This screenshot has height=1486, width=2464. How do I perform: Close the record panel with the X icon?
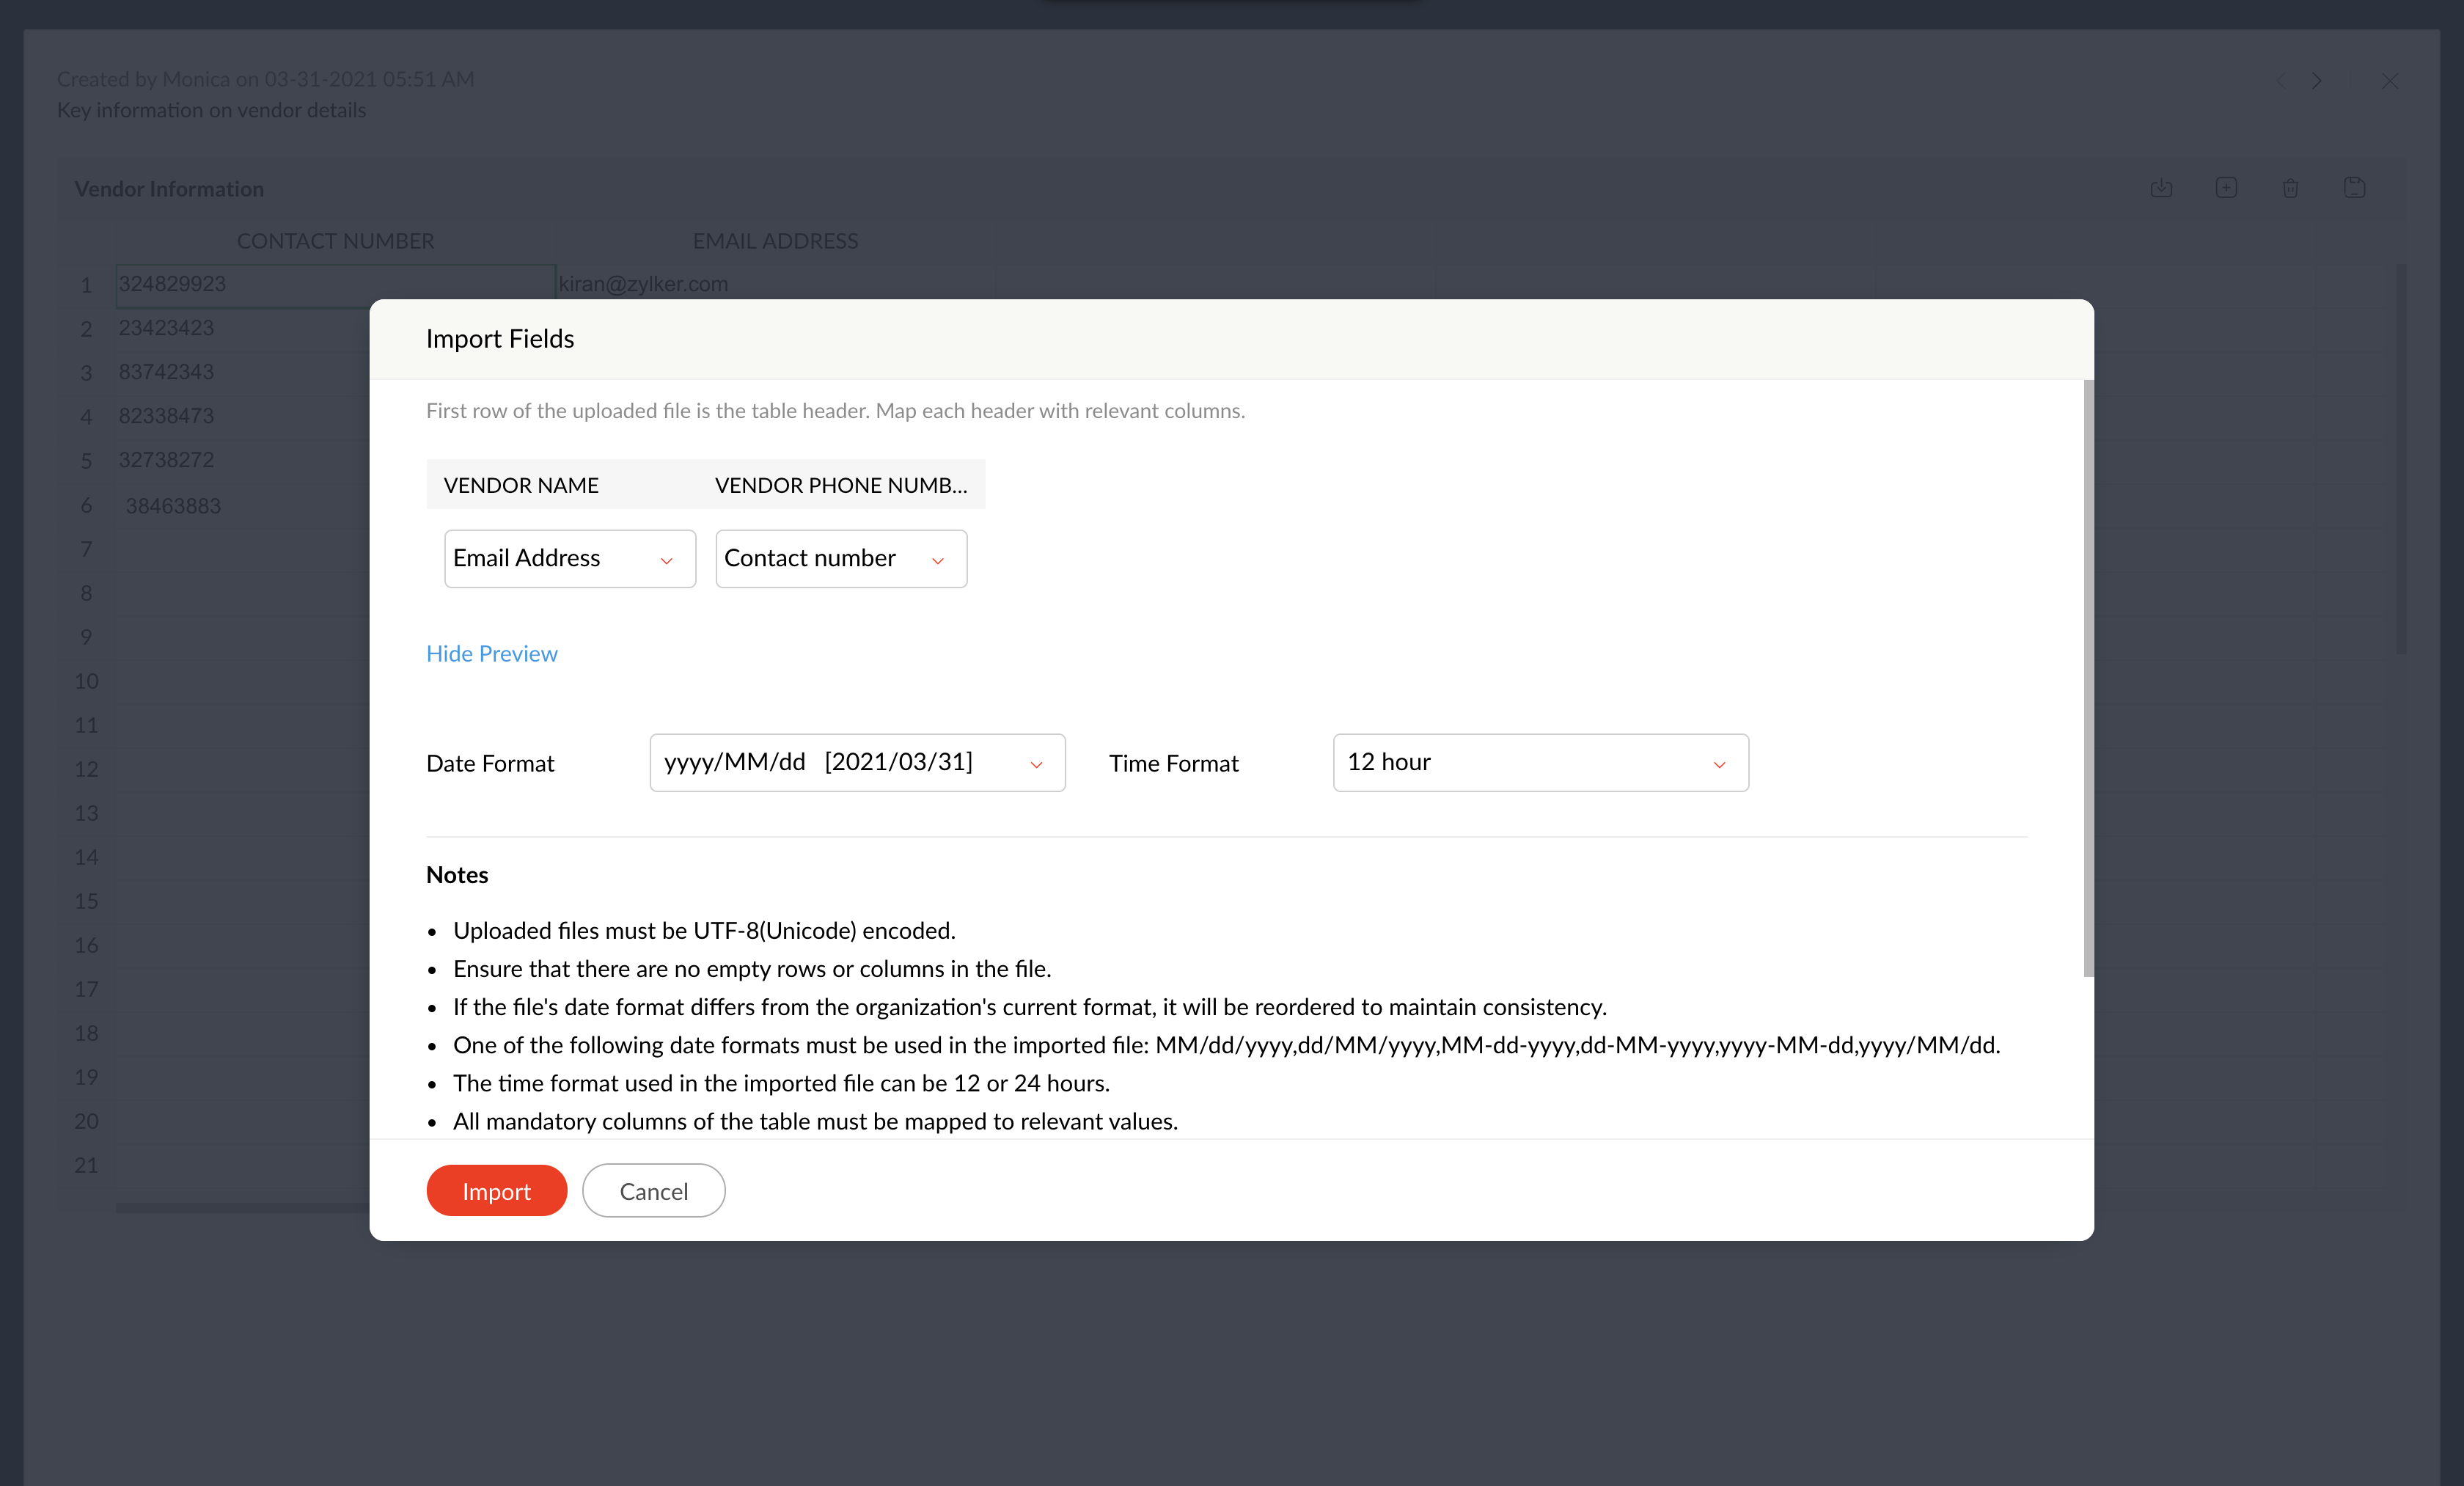pyautogui.click(x=2389, y=81)
